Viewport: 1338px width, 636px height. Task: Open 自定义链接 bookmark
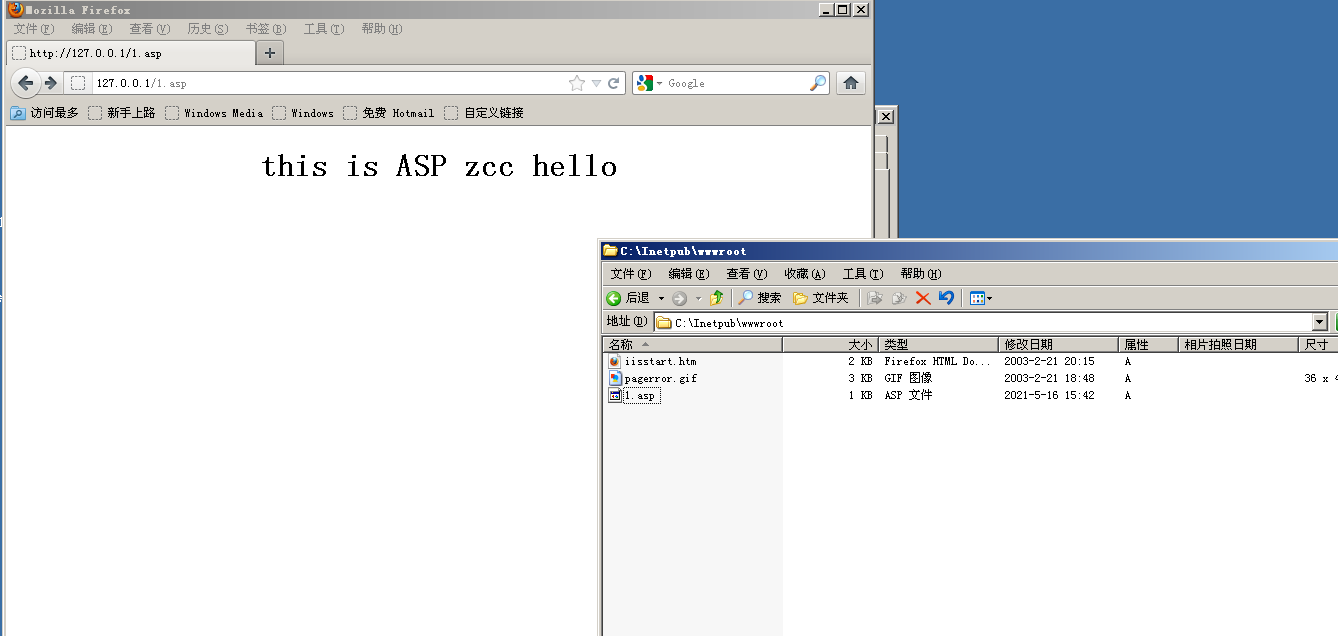pos(484,113)
